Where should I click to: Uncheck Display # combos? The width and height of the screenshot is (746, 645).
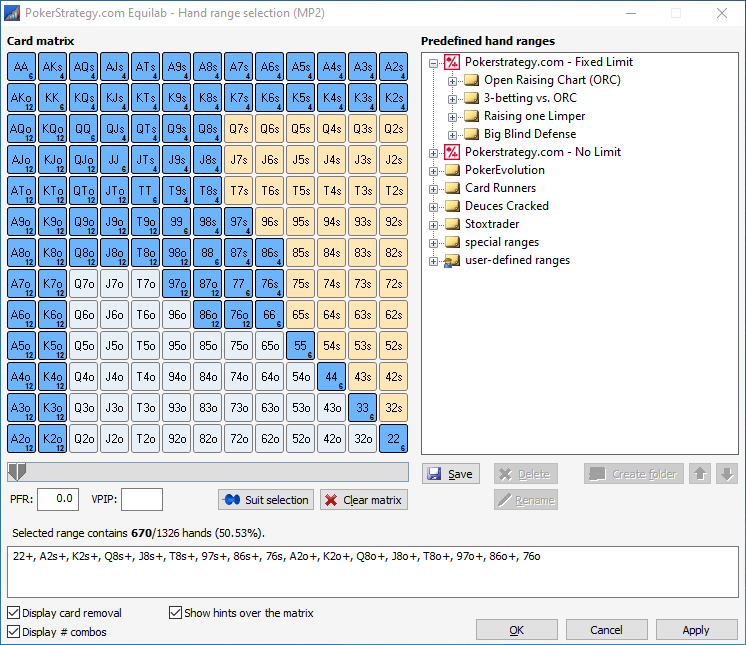(14, 632)
